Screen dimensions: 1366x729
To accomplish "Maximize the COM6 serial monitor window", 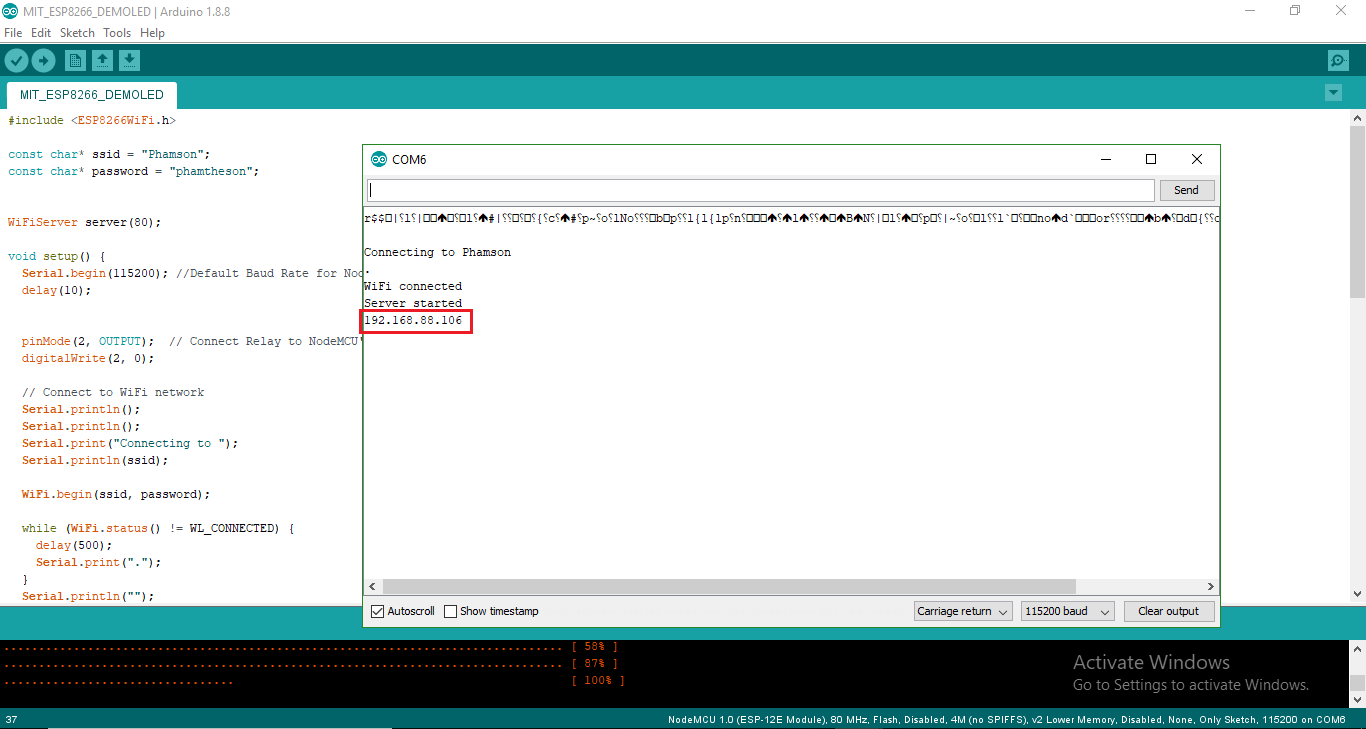I will (x=1151, y=159).
